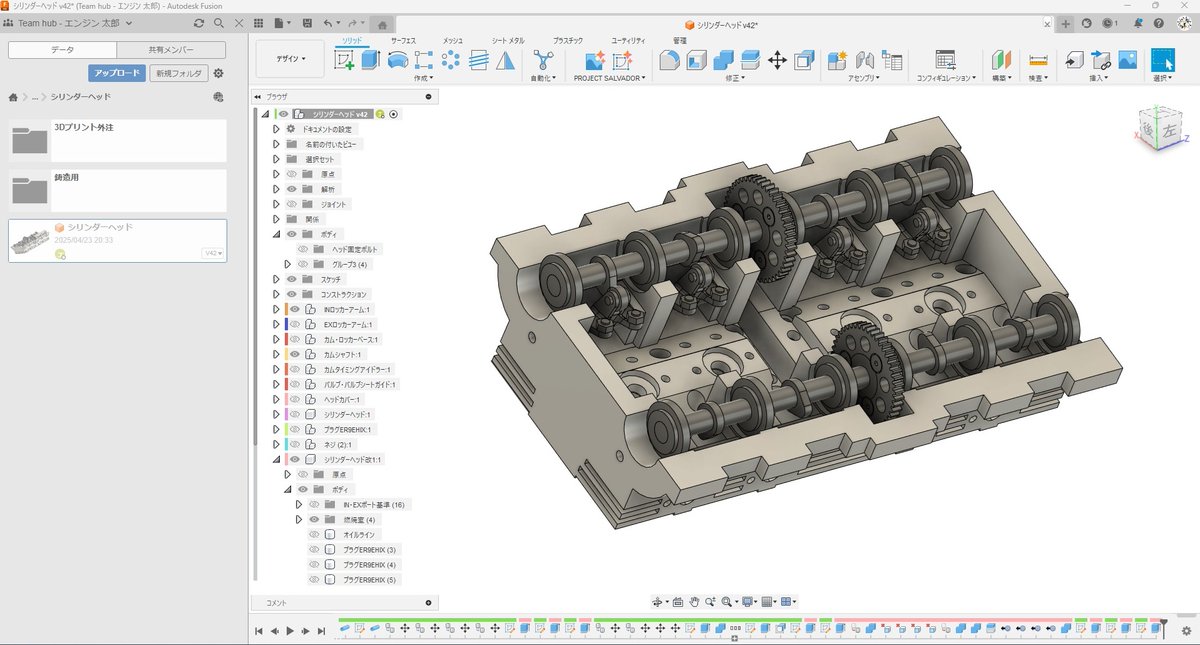Hide the コンストラクション folder
Image resolution: width=1200 pixels, height=645 pixels.
(292, 294)
